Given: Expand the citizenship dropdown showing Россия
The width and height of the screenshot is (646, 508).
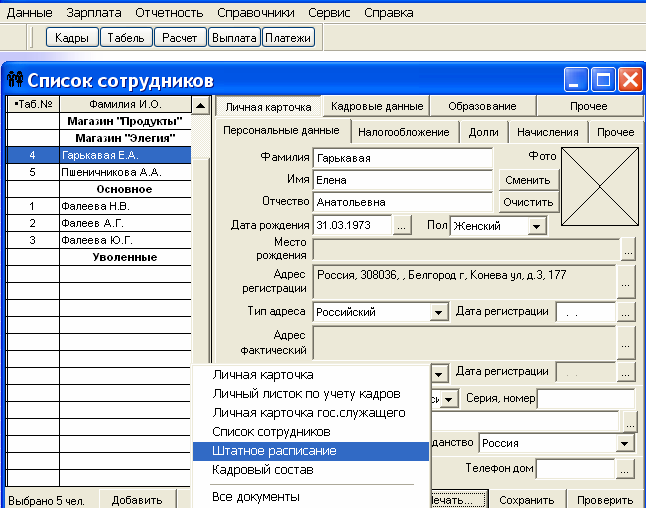Looking at the screenshot, I should click(x=625, y=444).
